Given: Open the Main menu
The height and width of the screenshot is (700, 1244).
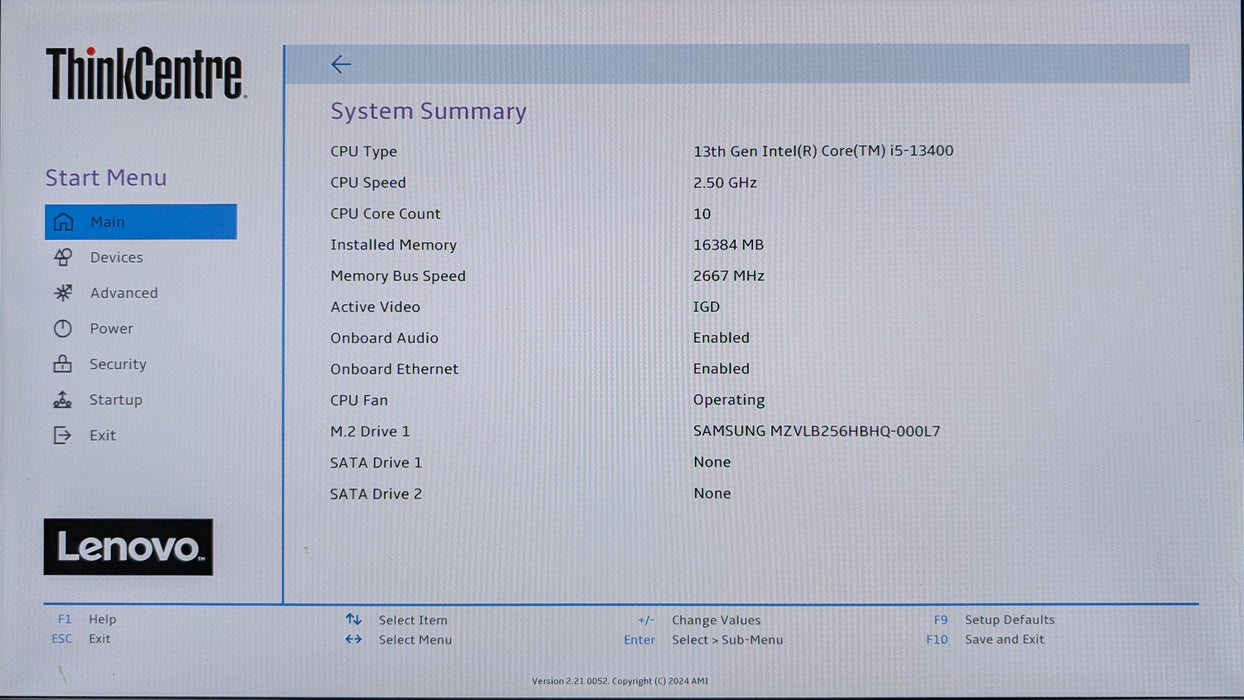Looking at the screenshot, I should coord(141,222).
